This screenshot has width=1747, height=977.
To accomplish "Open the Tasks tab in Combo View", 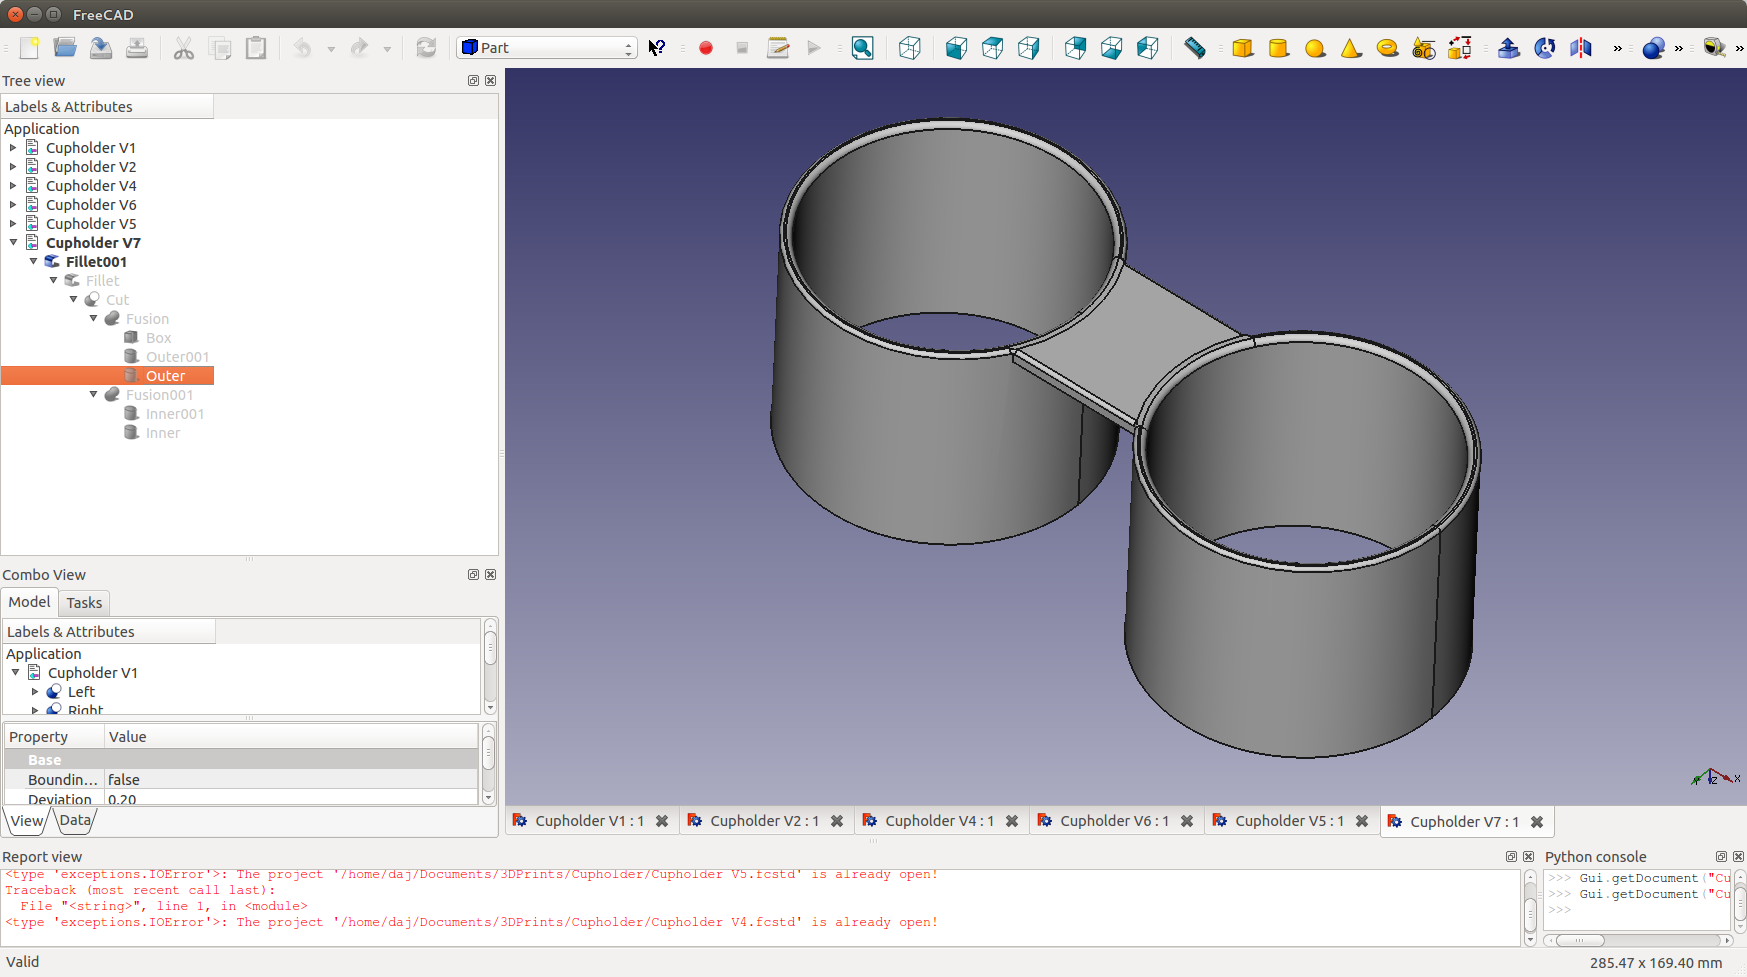I will [84, 603].
